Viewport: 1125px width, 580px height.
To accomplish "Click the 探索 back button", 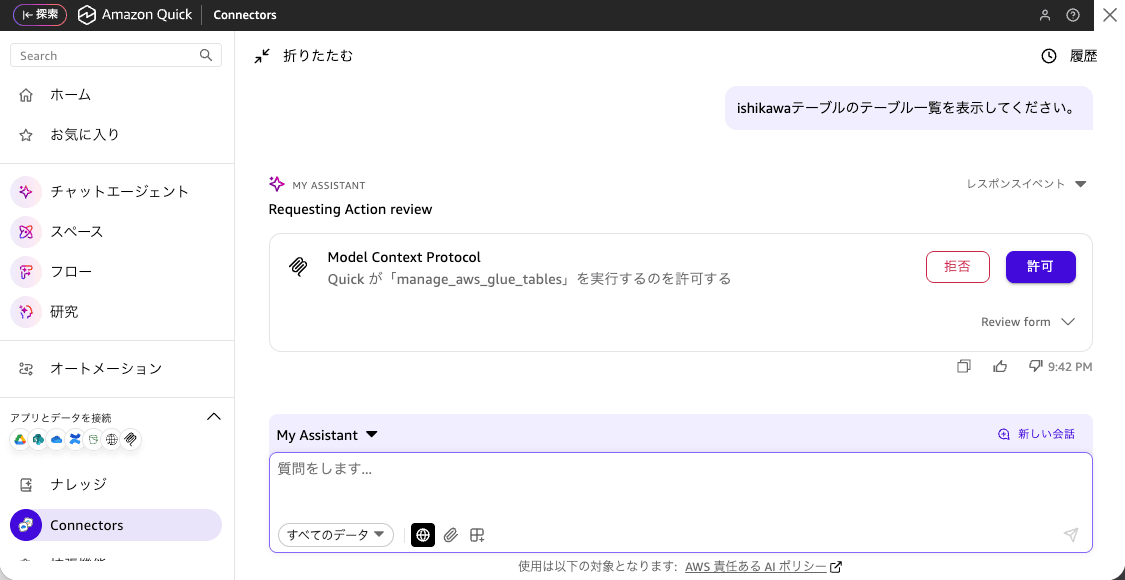I will tap(40, 14).
